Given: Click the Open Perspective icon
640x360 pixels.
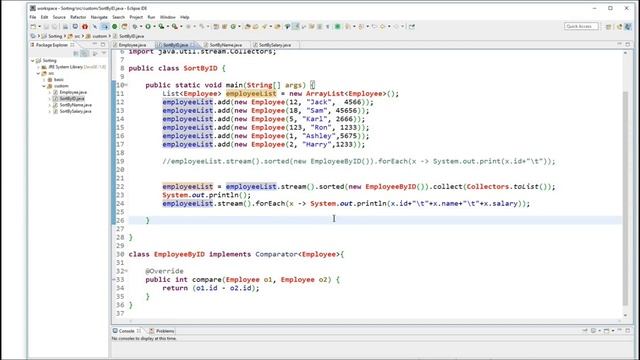Looking at the screenshot, I should click(x=609, y=27).
